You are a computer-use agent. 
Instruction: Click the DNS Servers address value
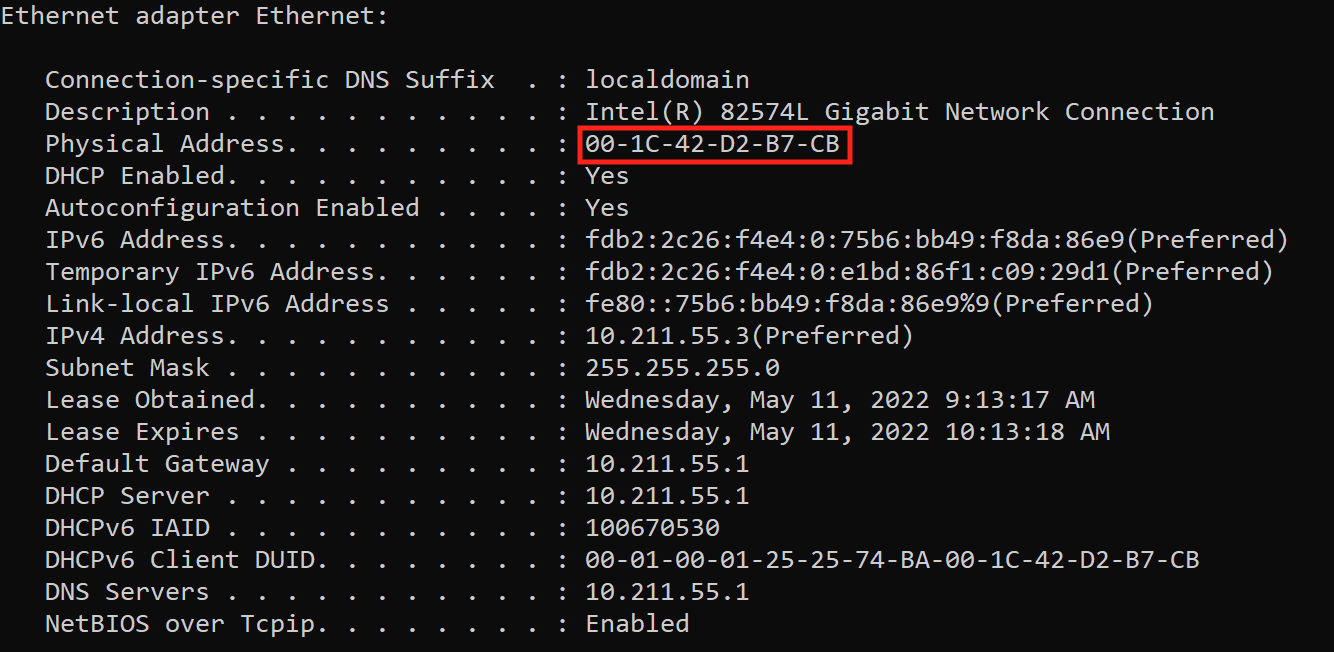pos(667,592)
